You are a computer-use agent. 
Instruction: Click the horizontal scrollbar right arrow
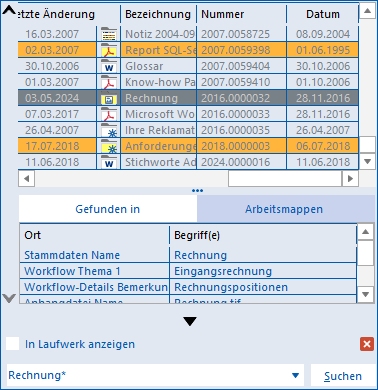tap(350, 179)
